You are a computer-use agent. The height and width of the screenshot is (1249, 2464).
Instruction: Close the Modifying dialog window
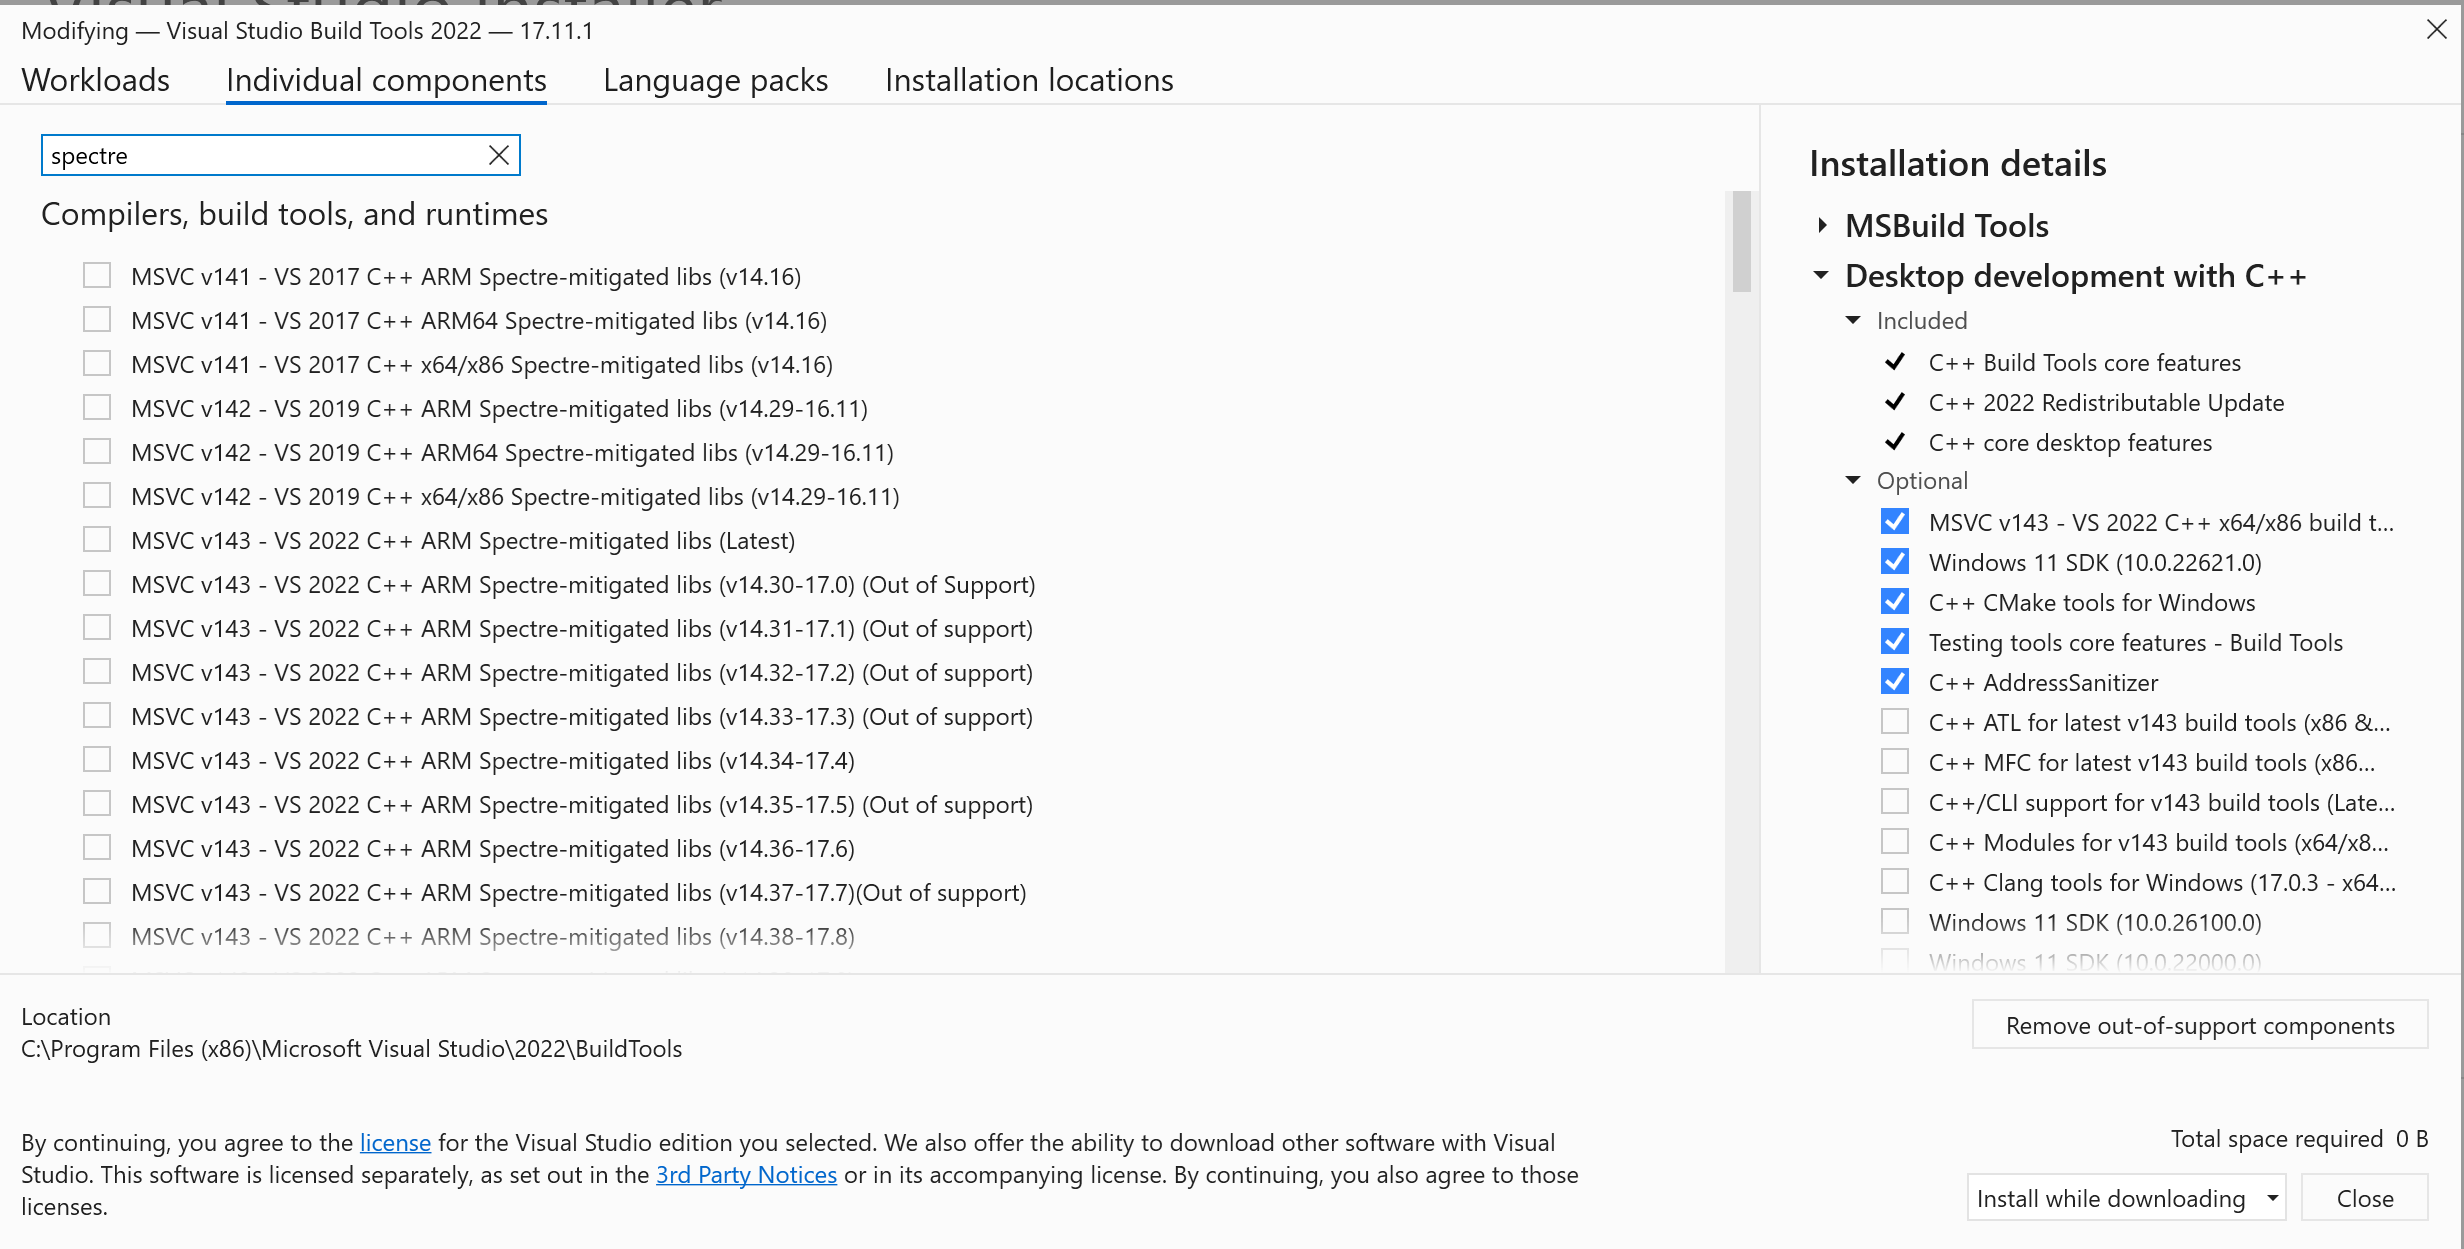tap(2436, 30)
